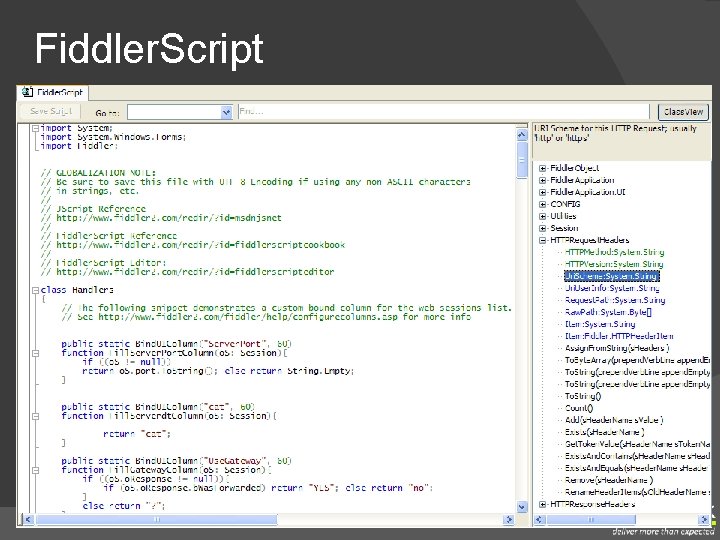This screenshot has width=720, height=540.
Task: Select ExistsAndEquals method in class tree
Action: point(637,467)
